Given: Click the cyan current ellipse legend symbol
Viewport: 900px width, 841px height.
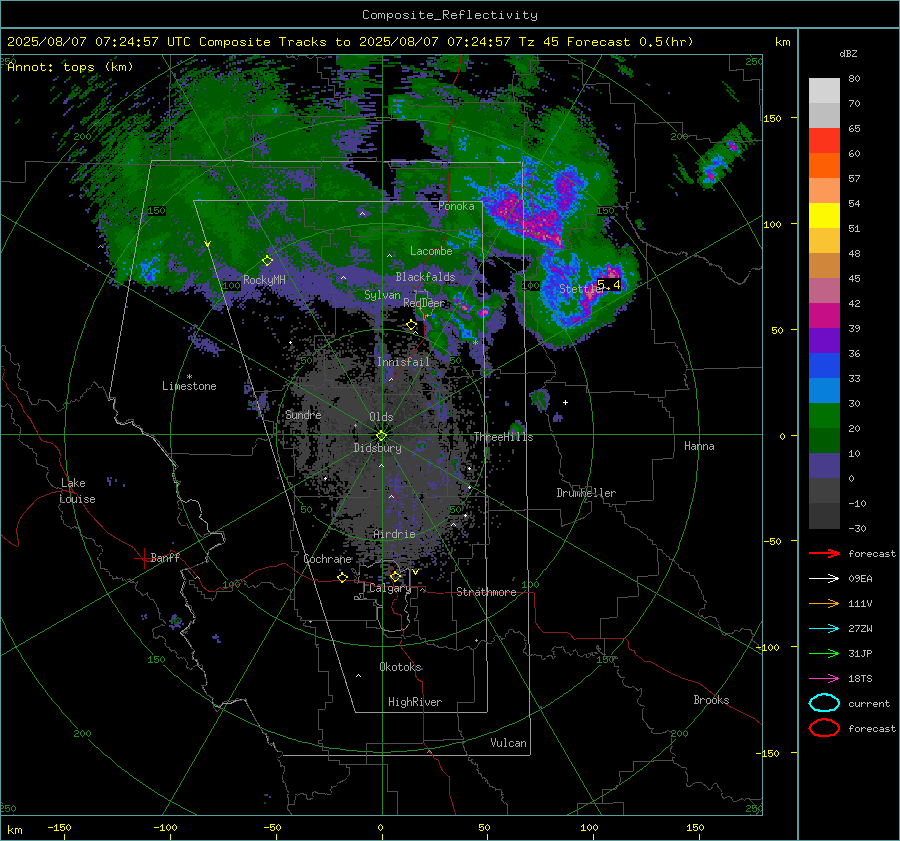Looking at the screenshot, I should [x=824, y=703].
